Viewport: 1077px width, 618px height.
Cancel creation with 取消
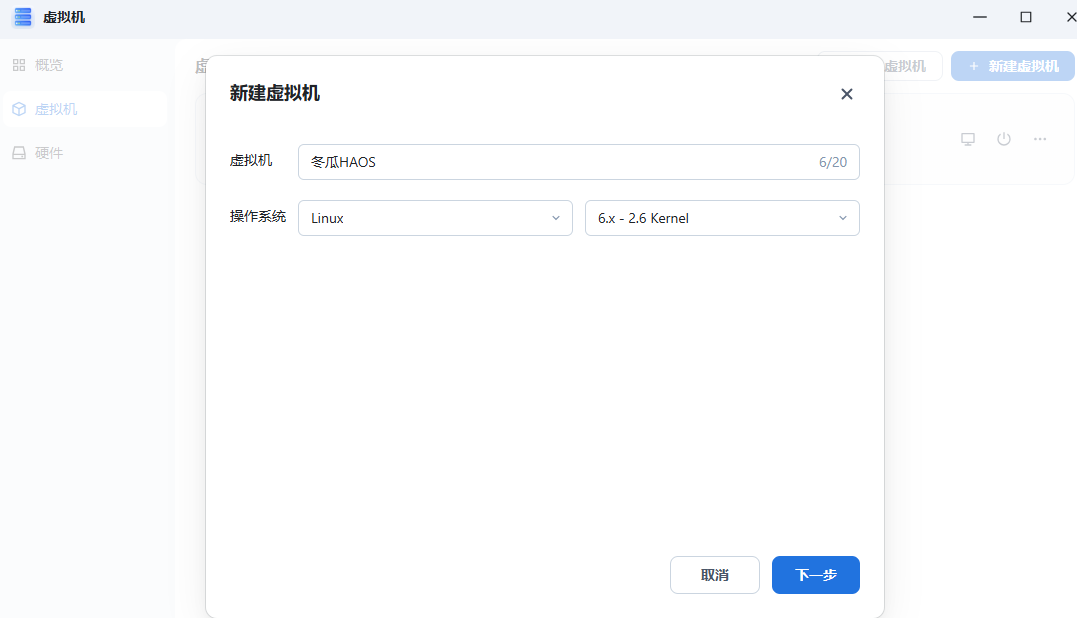pos(714,575)
